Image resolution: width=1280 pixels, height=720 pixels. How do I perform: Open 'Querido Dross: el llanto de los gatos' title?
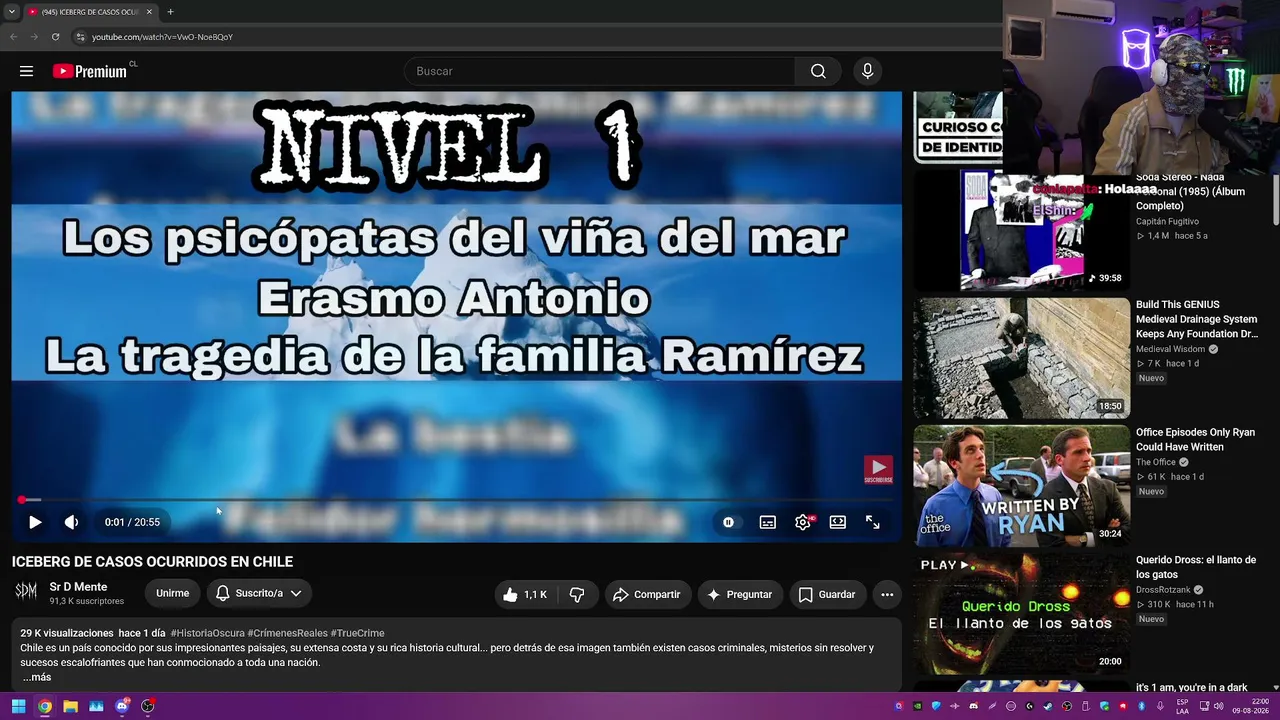tap(1196, 567)
